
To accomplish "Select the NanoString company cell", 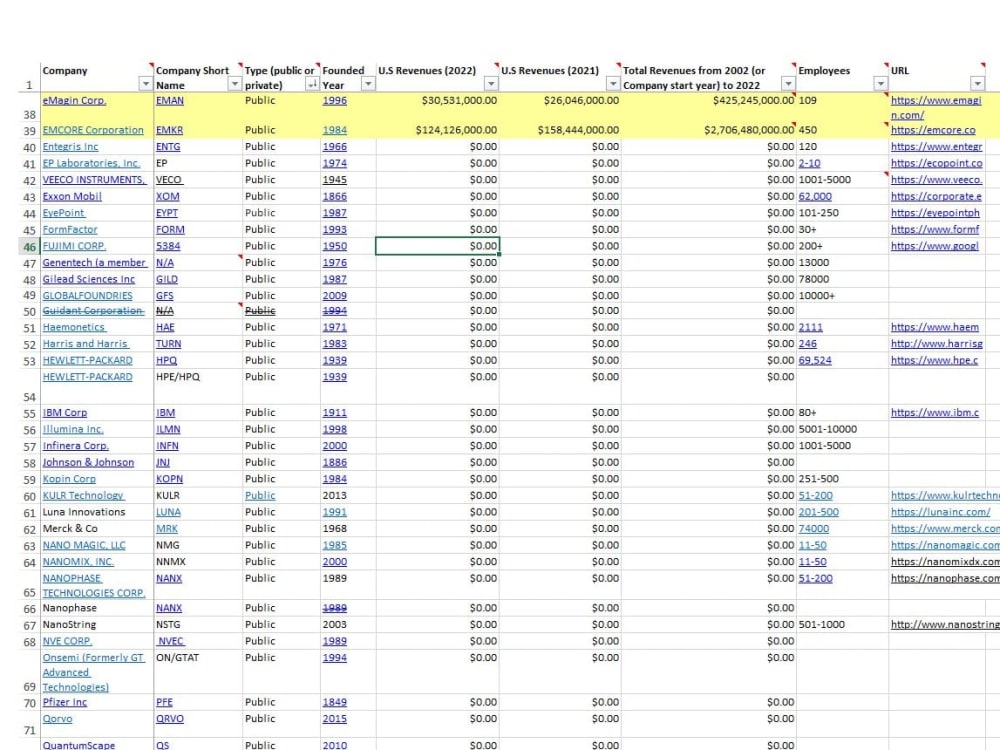I will 97,624.
